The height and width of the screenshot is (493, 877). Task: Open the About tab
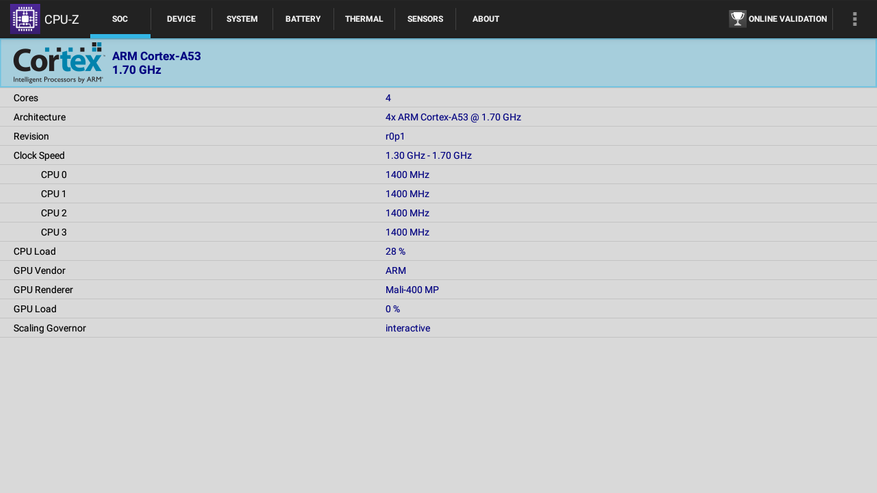tap(486, 19)
